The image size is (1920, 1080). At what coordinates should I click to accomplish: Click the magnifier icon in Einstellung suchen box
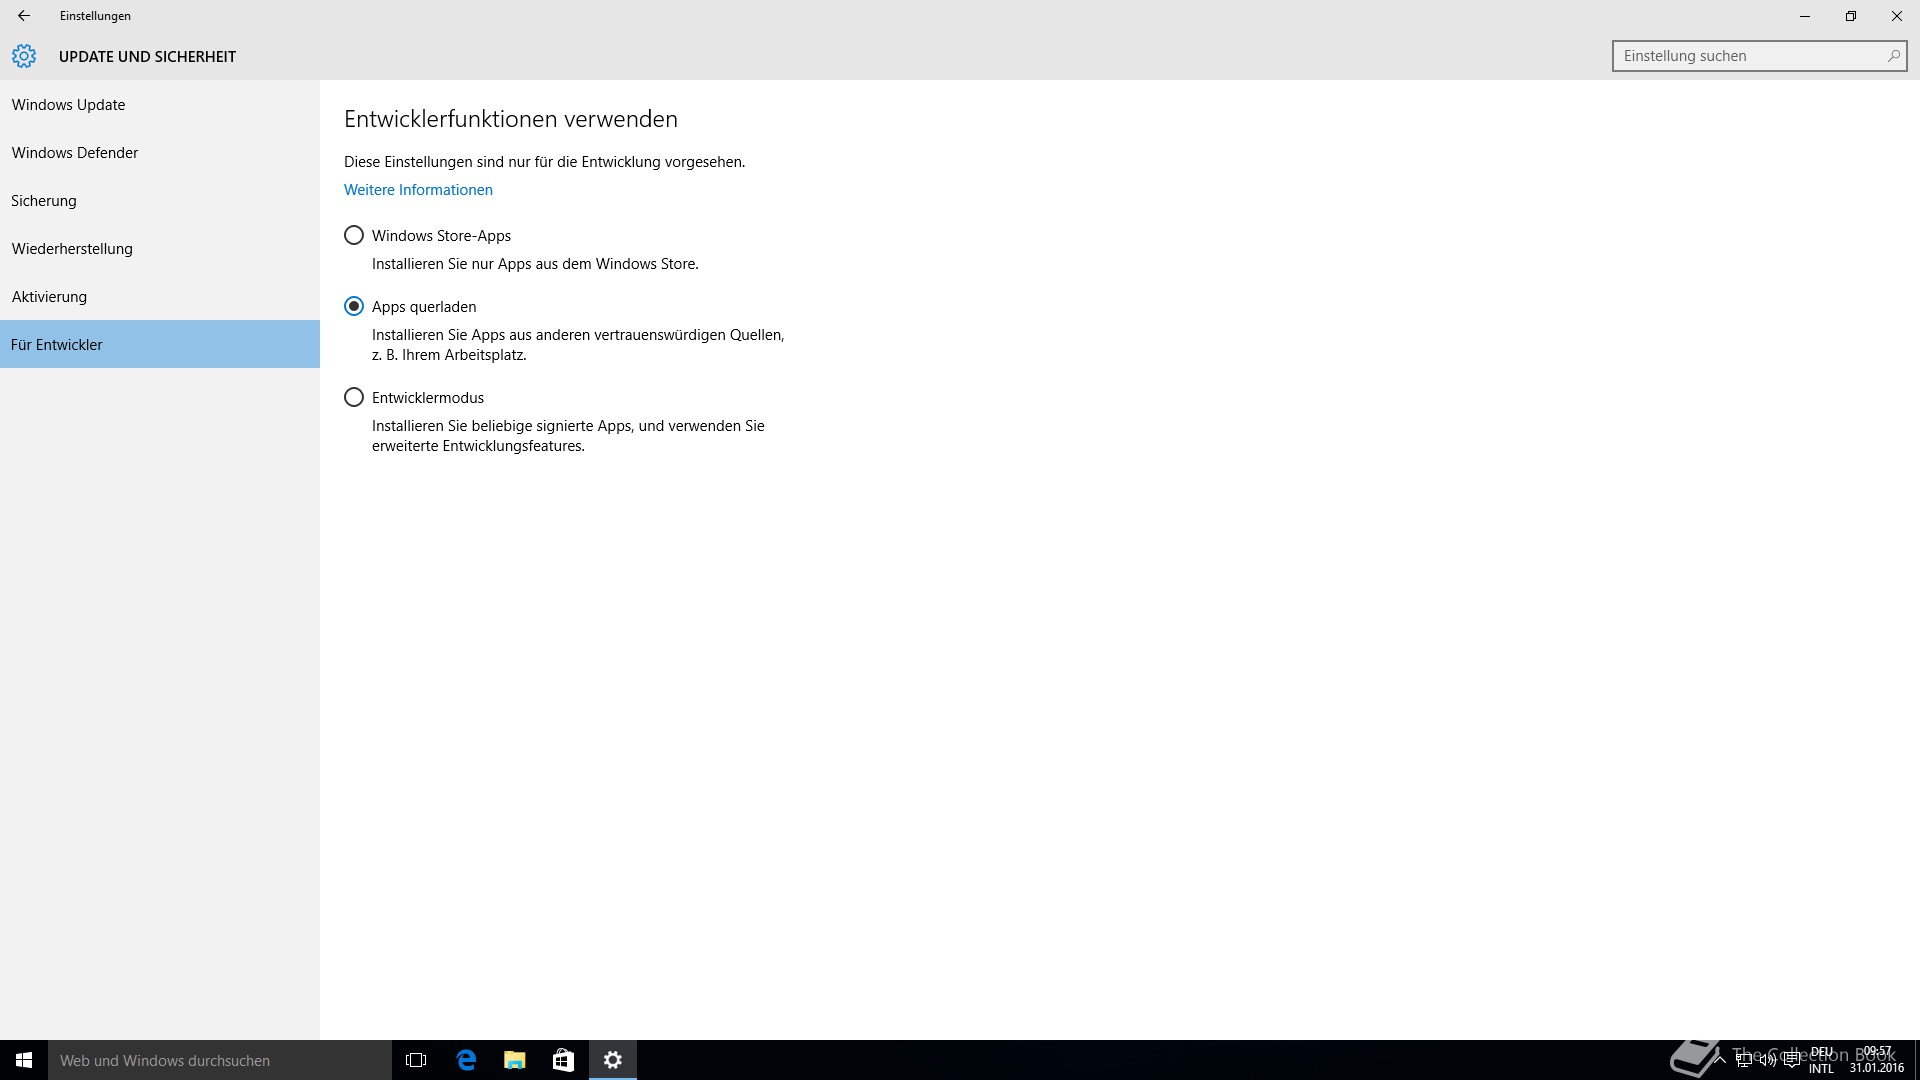(x=1893, y=56)
